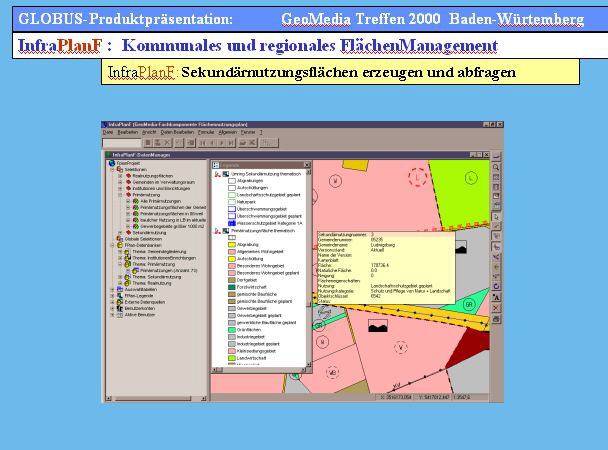Image resolution: width=608 pixels, height=450 pixels.
Task: Click the Landwirtschaft legend color swatch
Action: pyautogui.click(x=232, y=358)
